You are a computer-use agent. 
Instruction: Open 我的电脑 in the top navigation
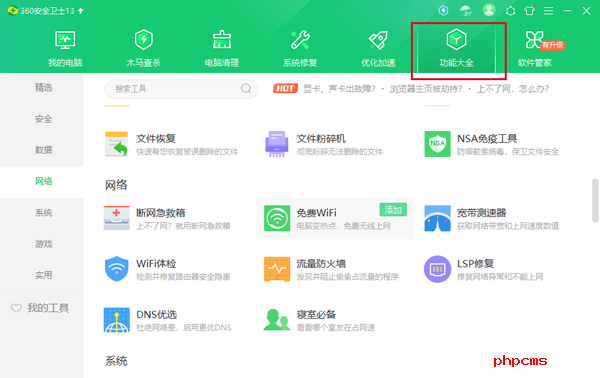point(65,48)
